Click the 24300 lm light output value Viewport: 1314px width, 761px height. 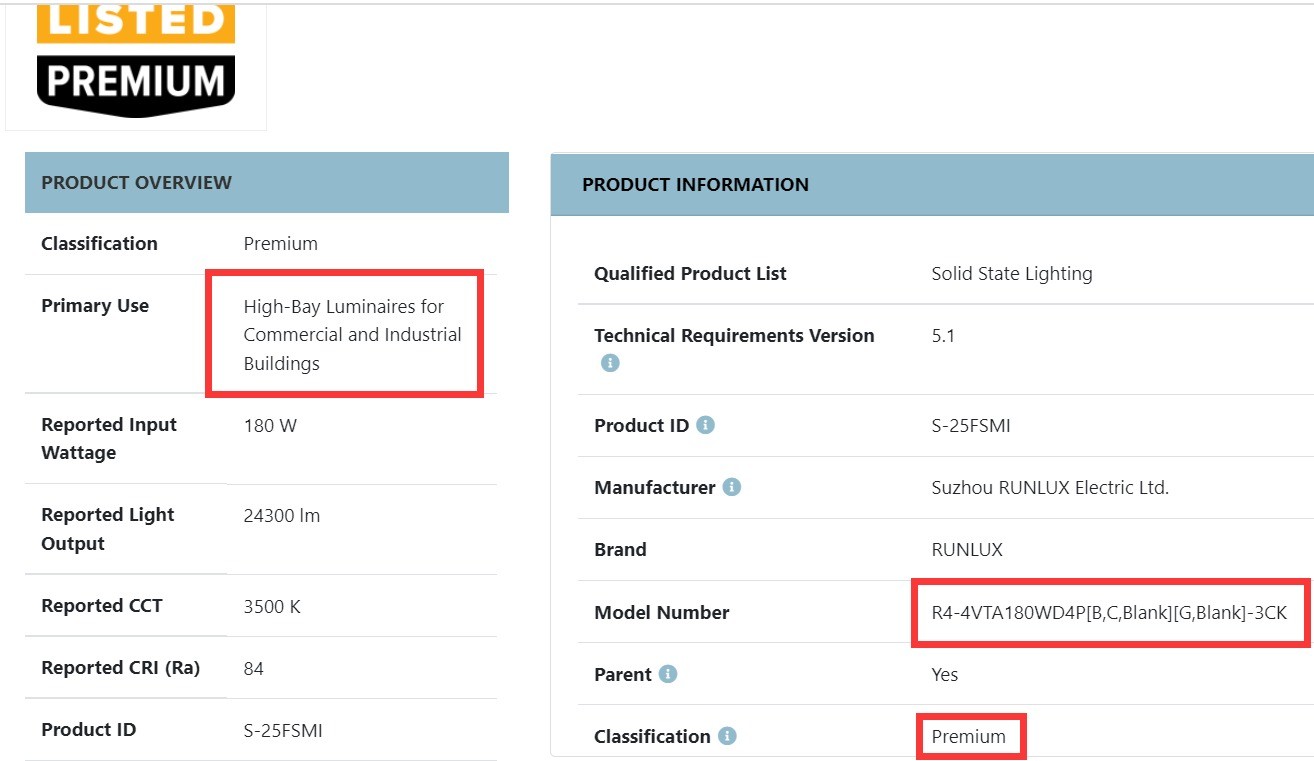click(x=281, y=516)
